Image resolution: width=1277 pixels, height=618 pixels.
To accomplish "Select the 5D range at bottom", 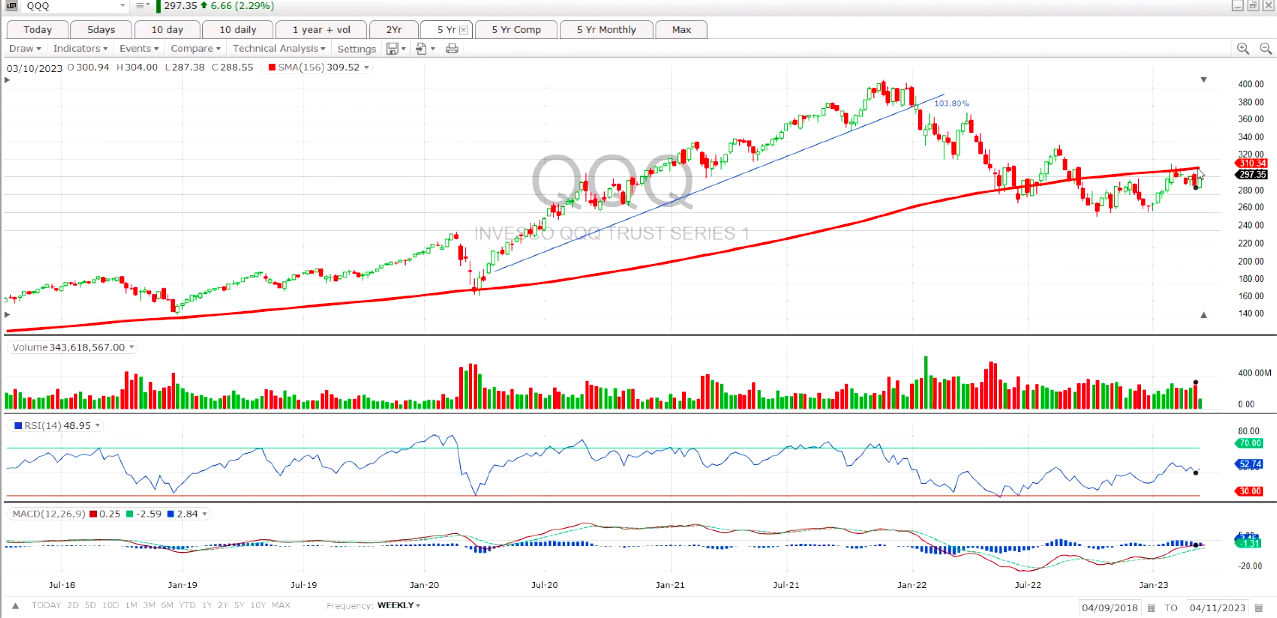I will [x=91, y=605].
